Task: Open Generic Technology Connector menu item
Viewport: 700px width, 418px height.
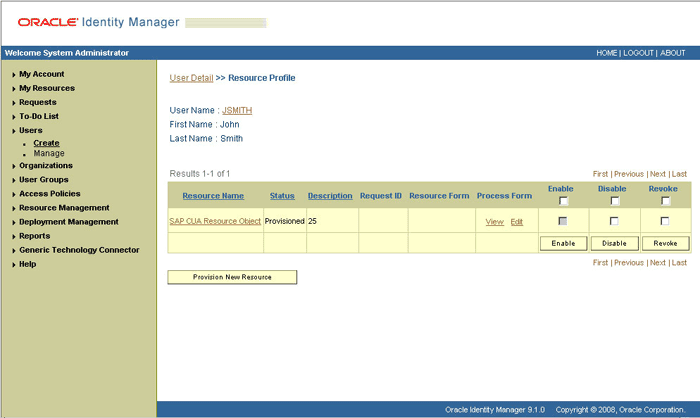Action: point(79,250)
